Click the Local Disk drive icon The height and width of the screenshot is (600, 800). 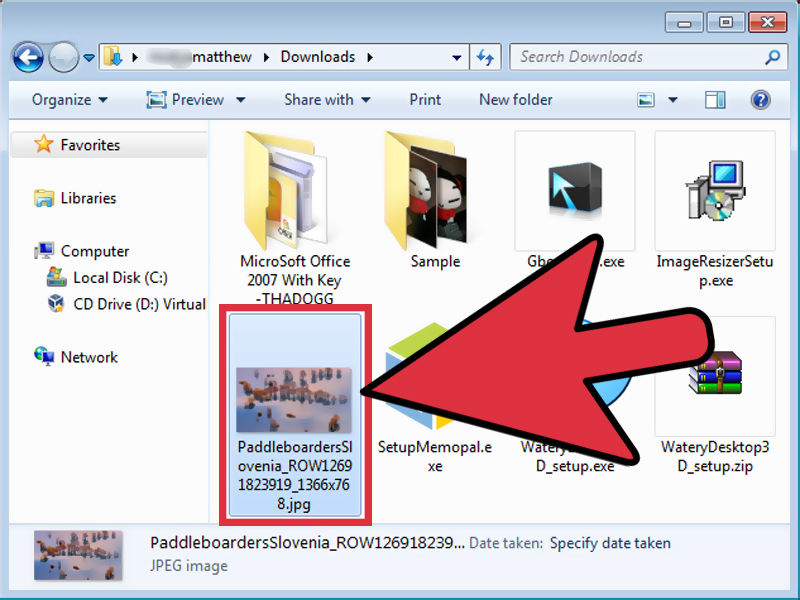click(x=56, y=277)
